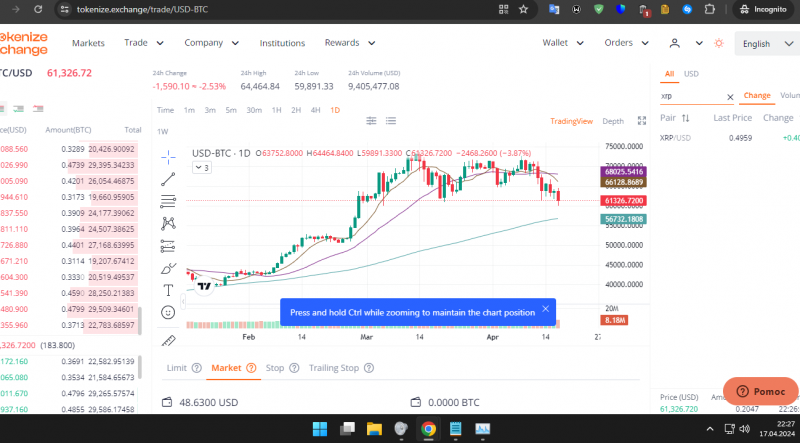Viewport: 800px width, 443px height.
Task: Clear the xrp search field
Action: click(730, 97)
